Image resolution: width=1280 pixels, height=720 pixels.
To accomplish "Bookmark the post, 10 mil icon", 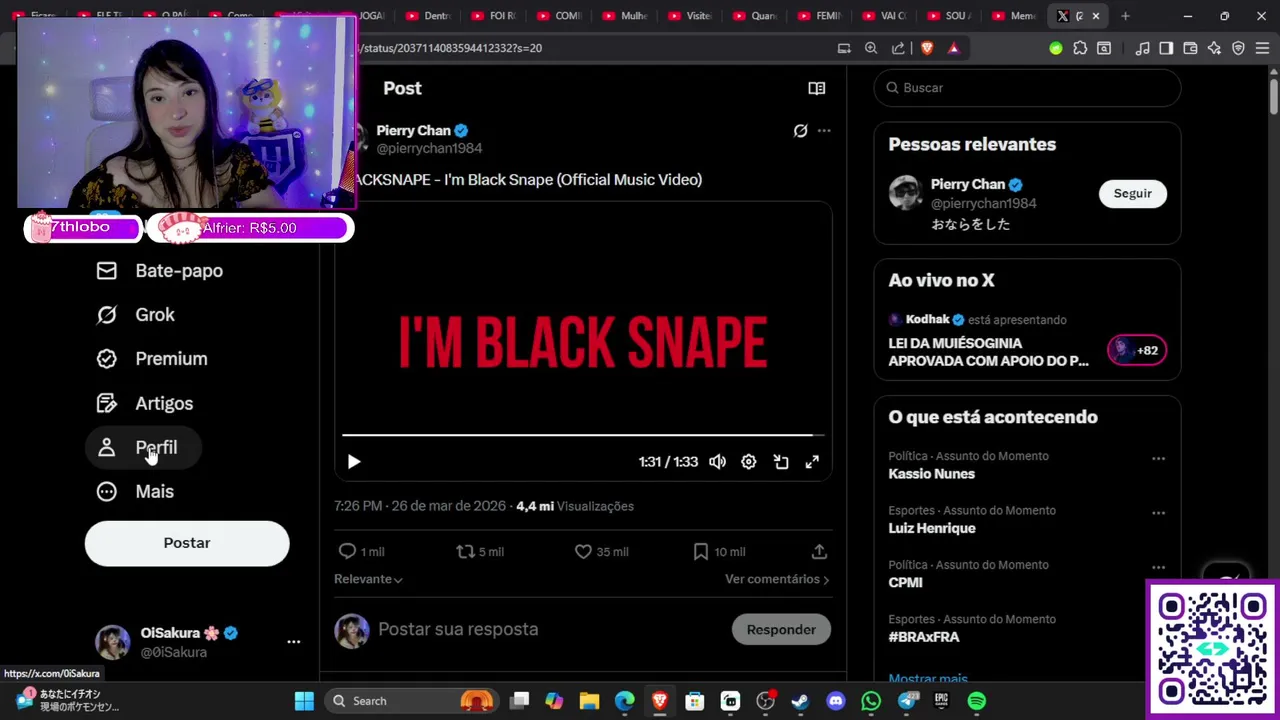I will click(718, 552).
